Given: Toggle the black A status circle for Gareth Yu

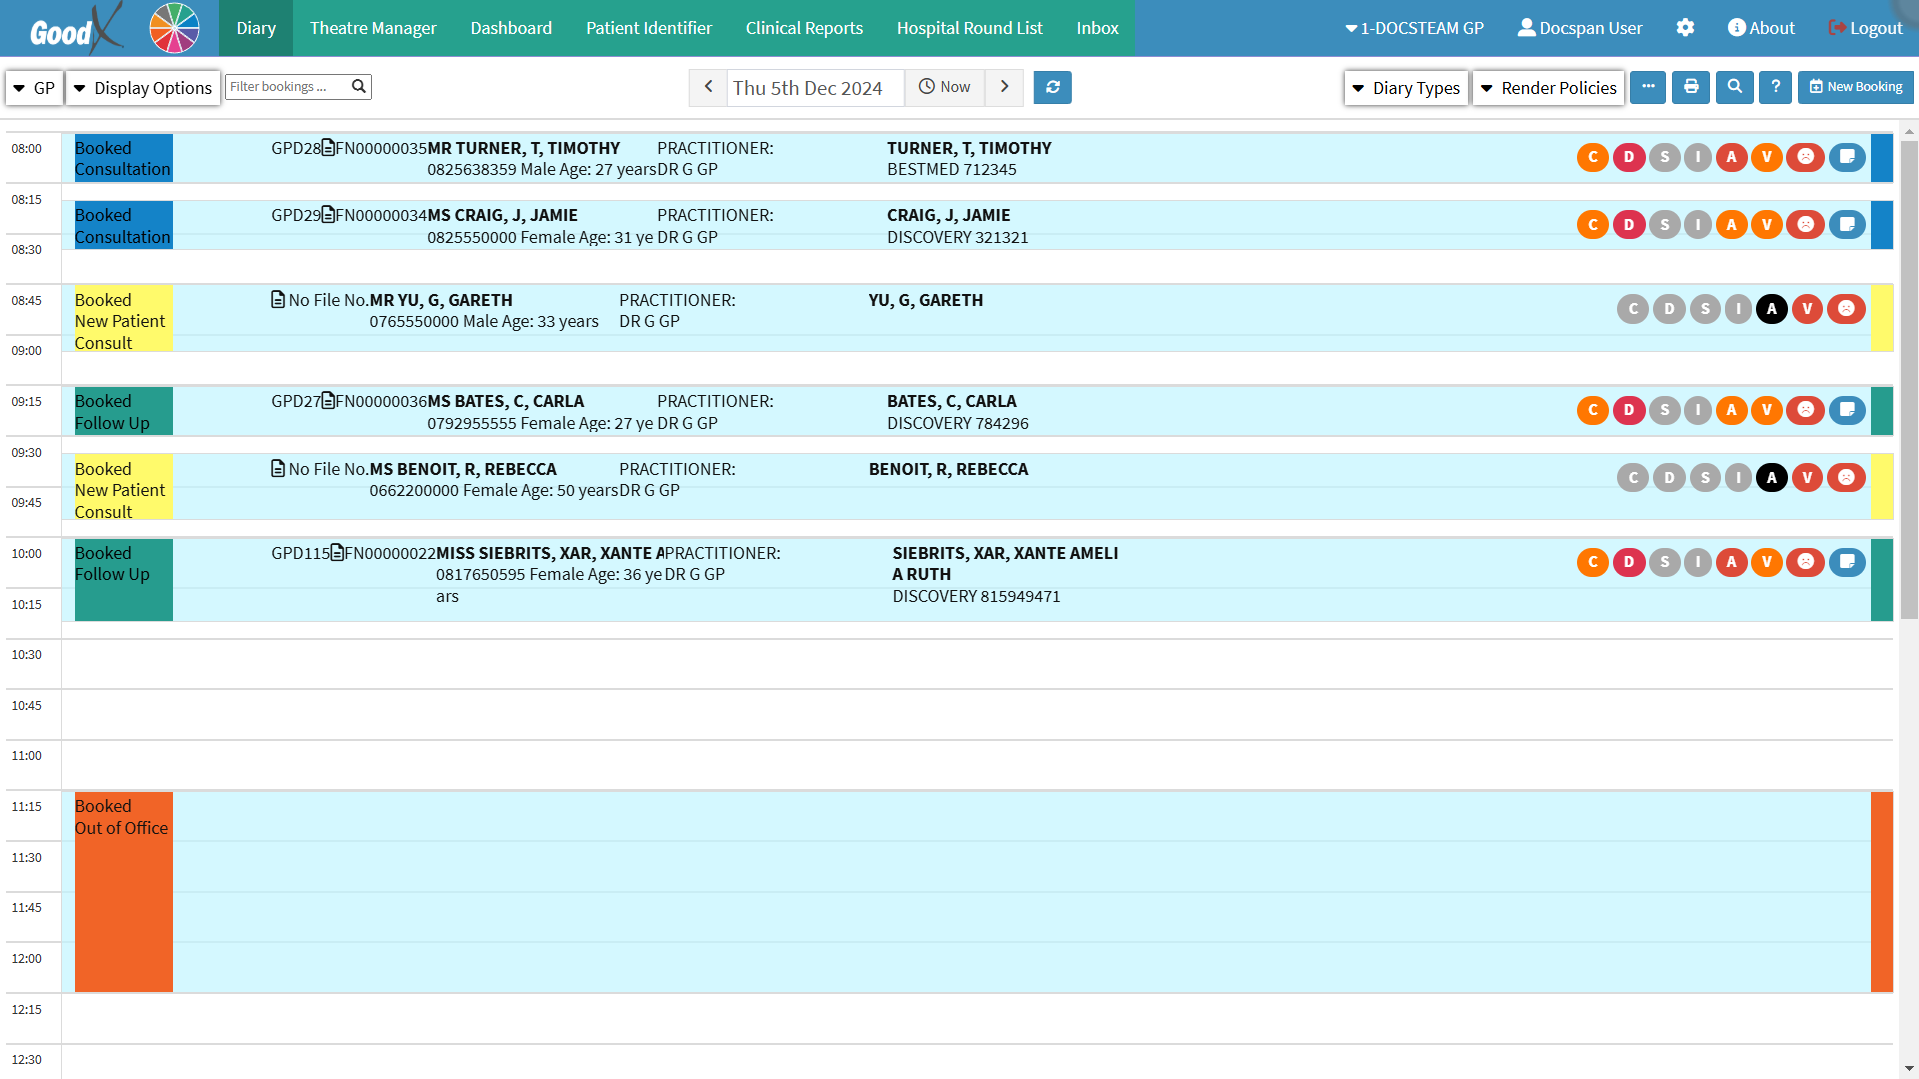Looking at the screenshot, I should pos(1772,309).
